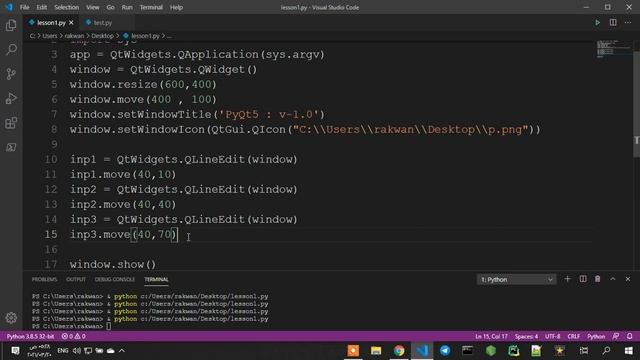Image resolution: width=640 pixels, height=360 pixels.
Task: Switch to the DEBUG CONSOLE tab
Action: click(115, 280)
